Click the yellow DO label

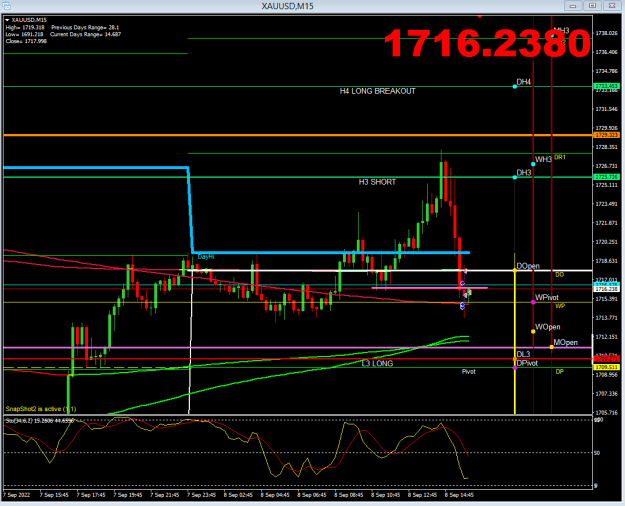click(x=560, y=275)
